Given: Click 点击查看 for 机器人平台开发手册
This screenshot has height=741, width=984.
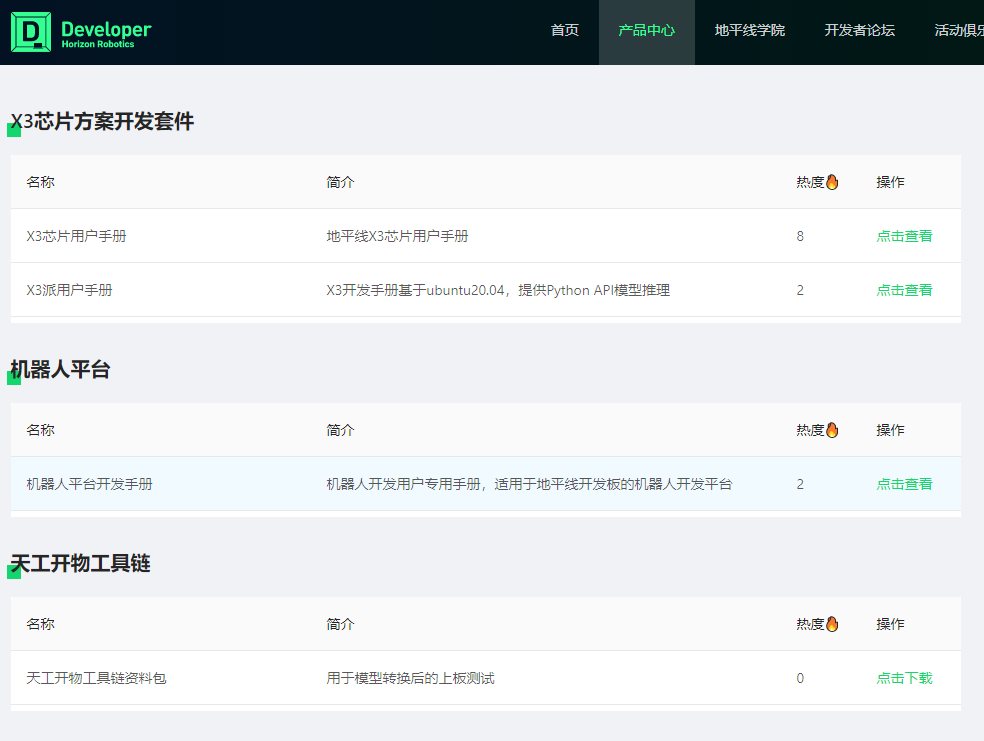Looking at the screenshot, I should pyautogui.click(x=904, y=484).
